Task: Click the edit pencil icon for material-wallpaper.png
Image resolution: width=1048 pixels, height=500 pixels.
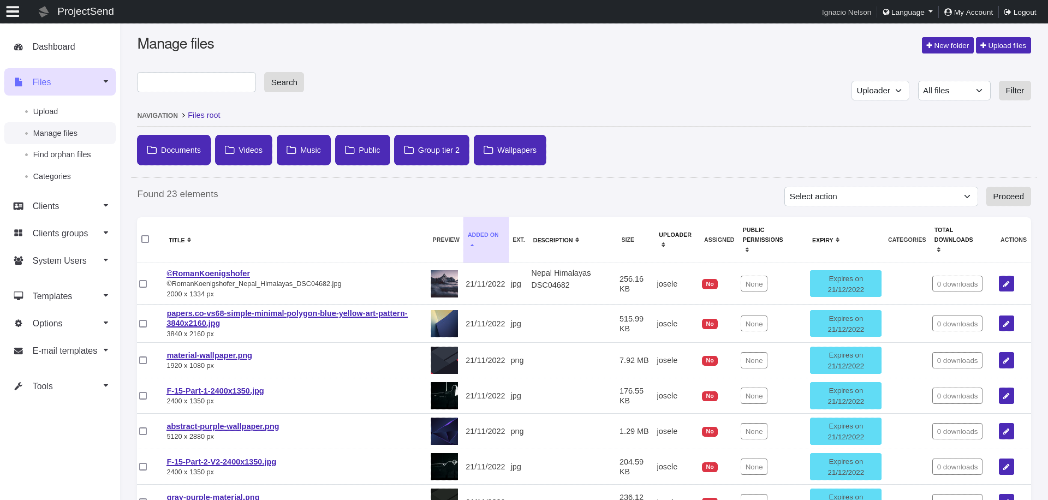Action: pos(1006,360)
